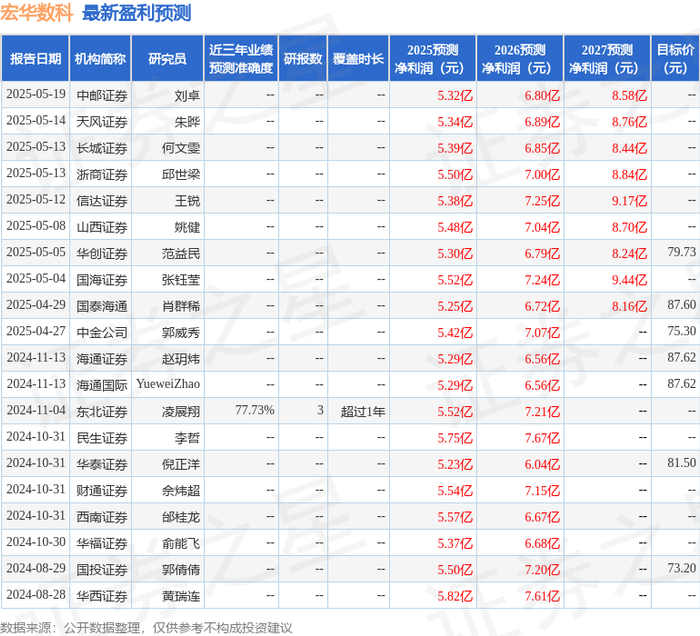Viewport: 700px width, 636px height.
Task: Click researcher name 肖群稀
Action: pyautogui.click(x=181, y=306)
